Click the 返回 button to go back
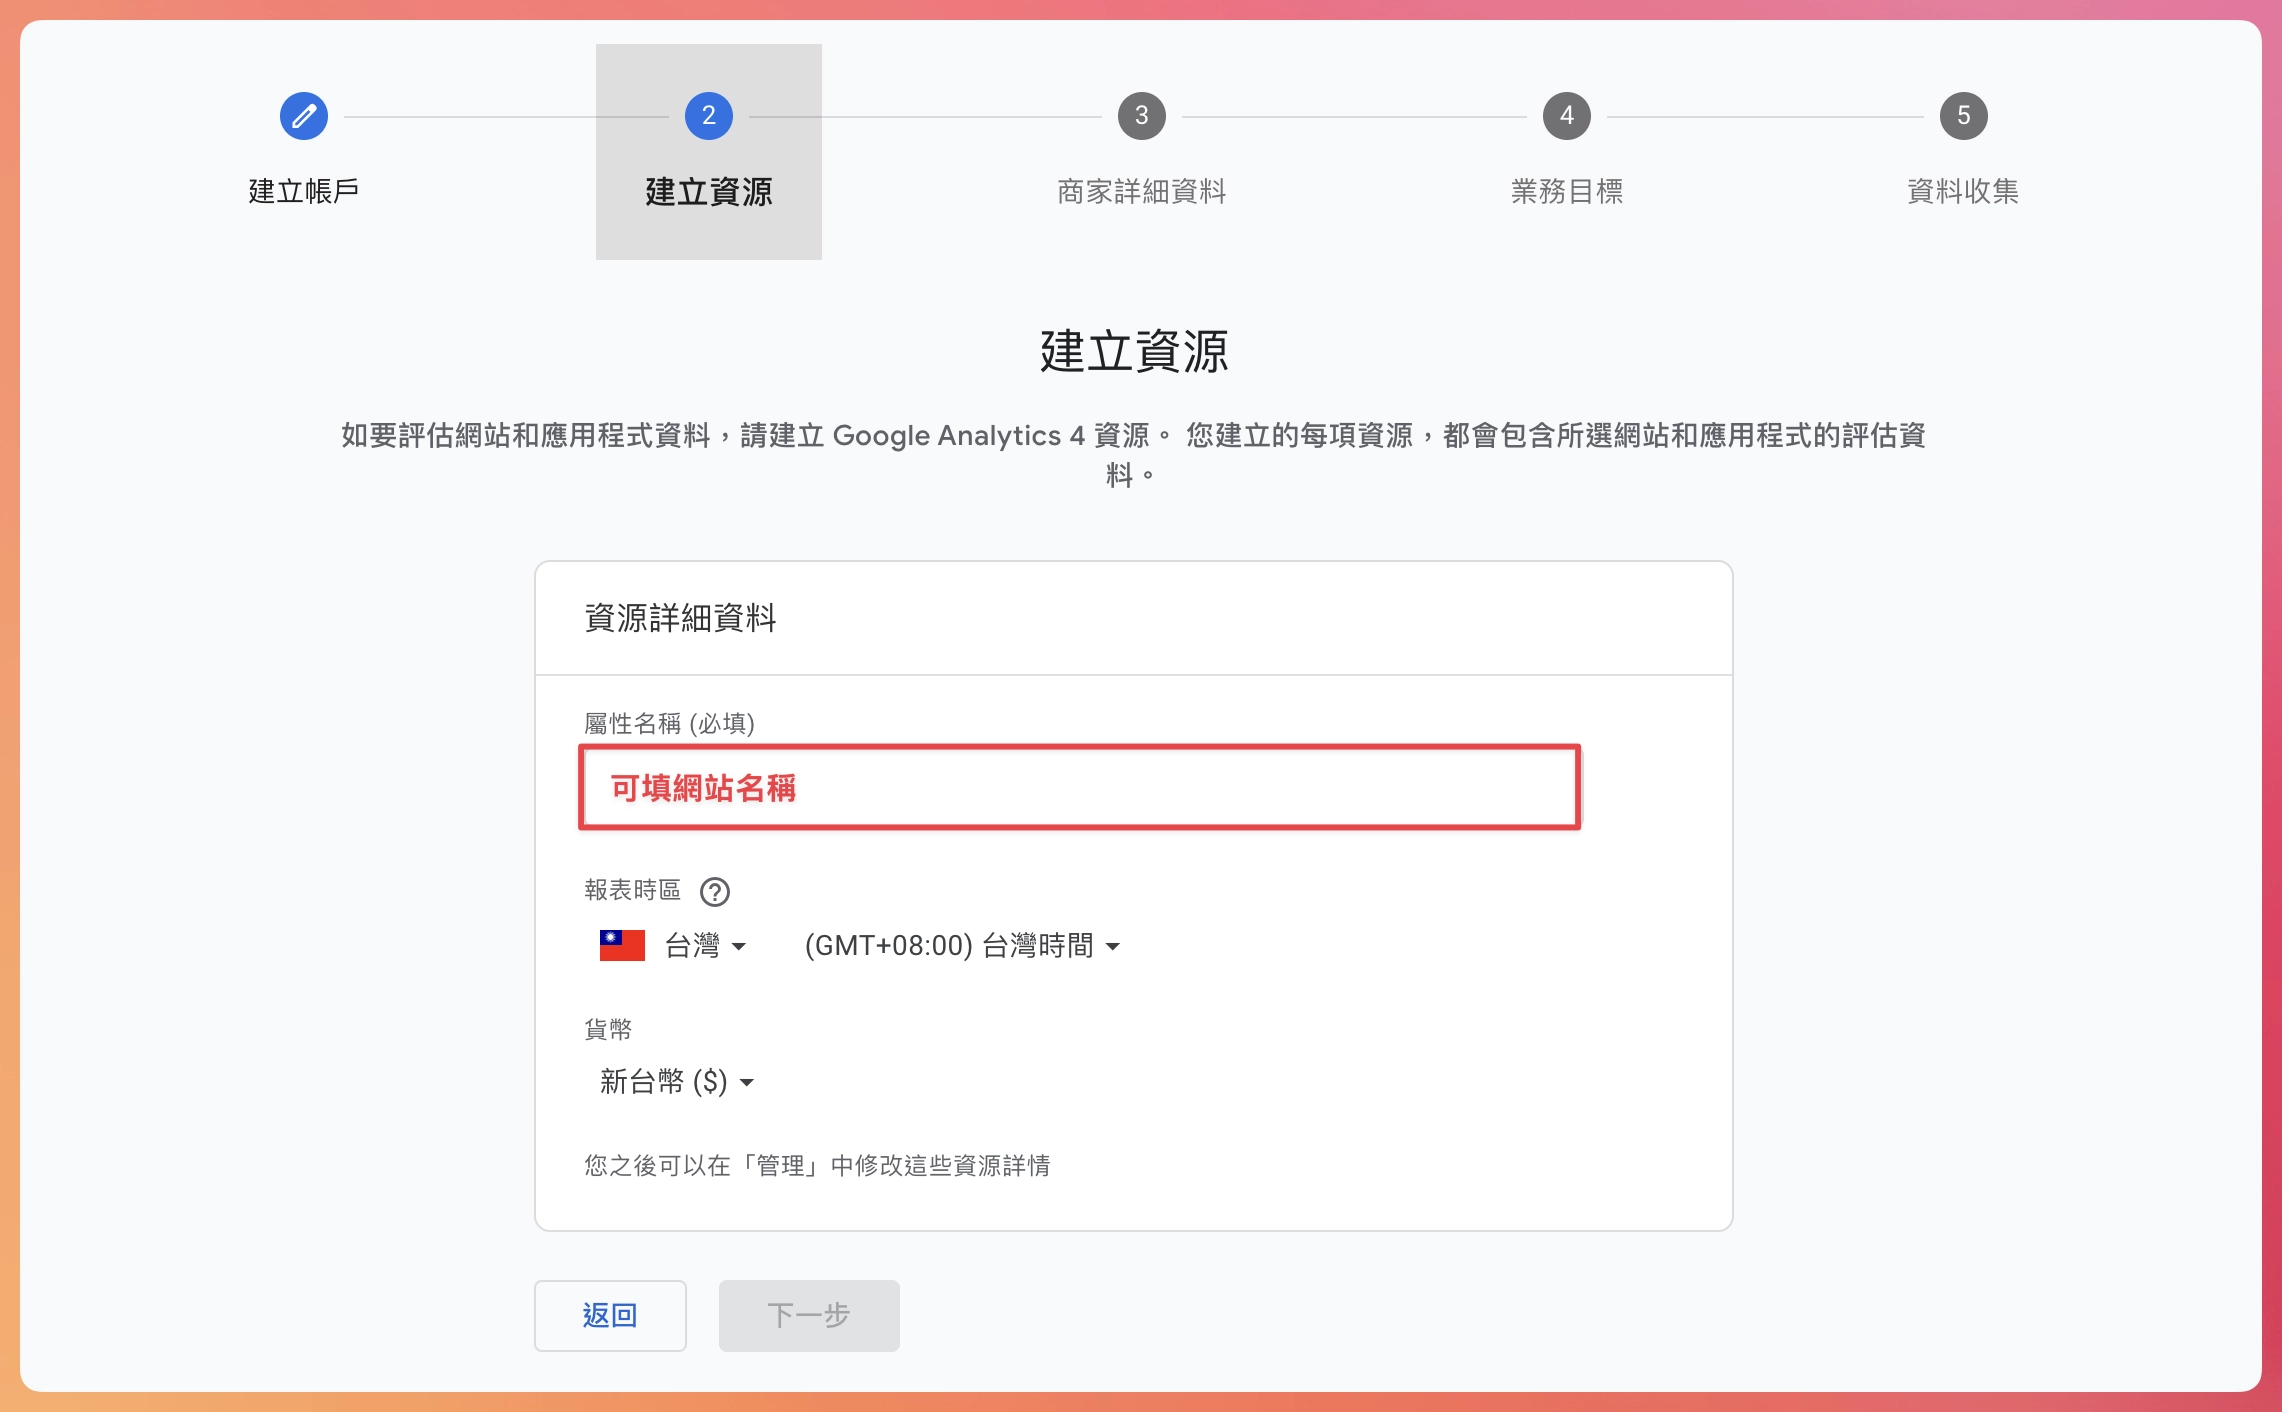 610,1315
